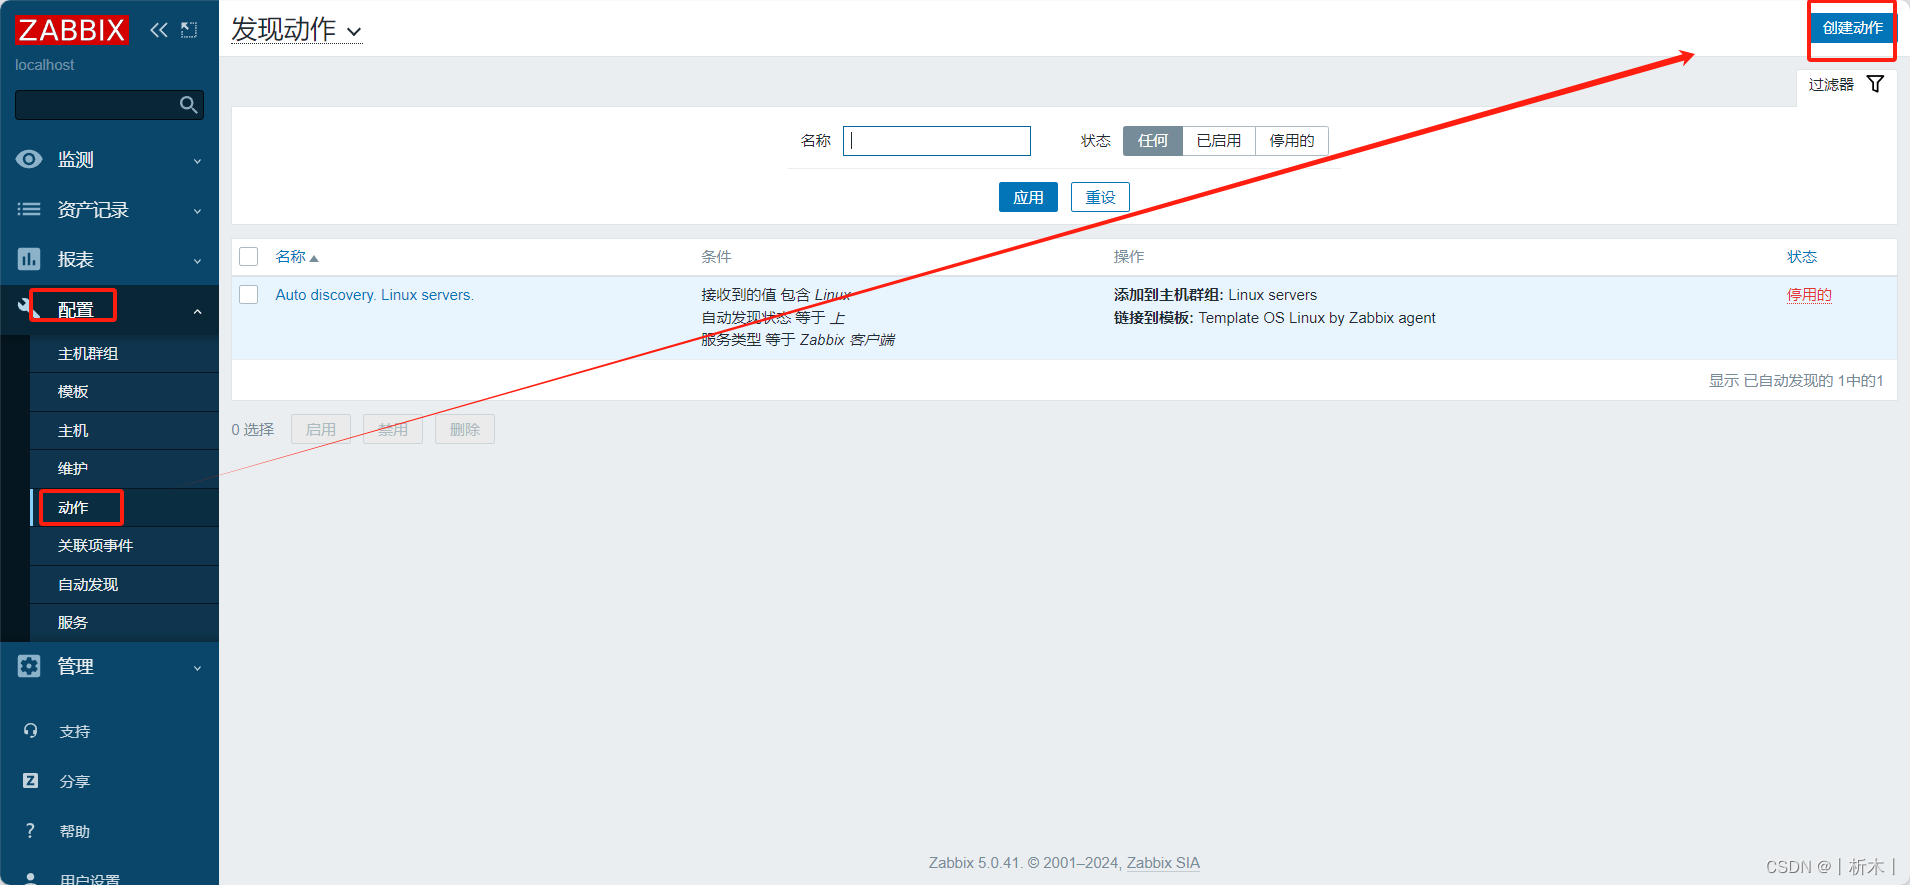Select status filter 任何

1152,141
